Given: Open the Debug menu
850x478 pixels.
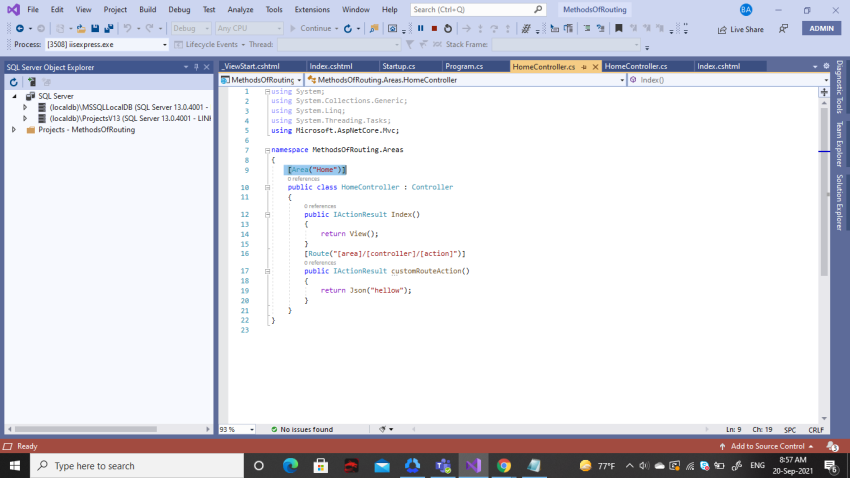Looking at the screenshot, I should [179, 9].
